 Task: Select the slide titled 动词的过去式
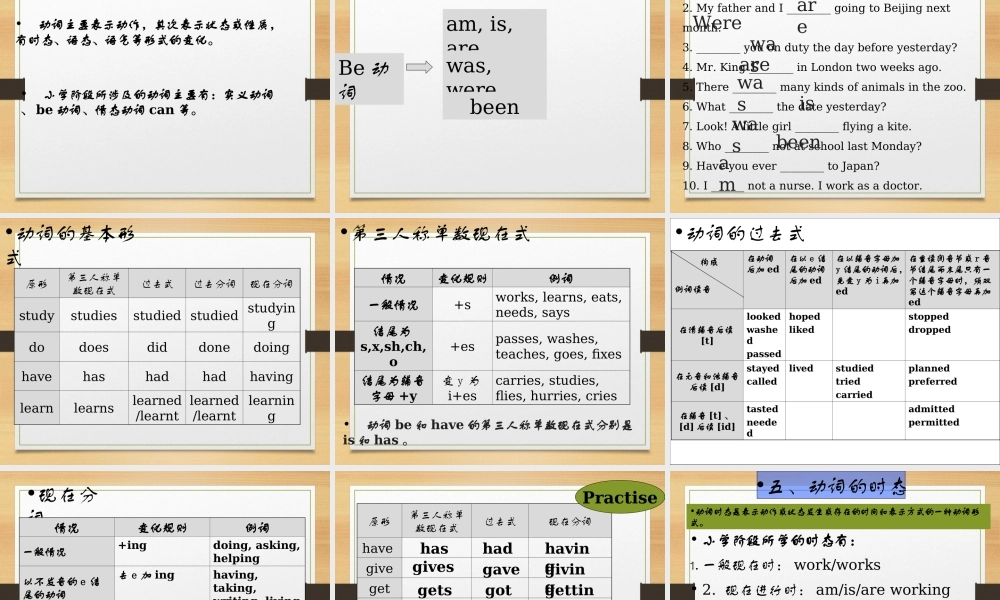[835, 340]
